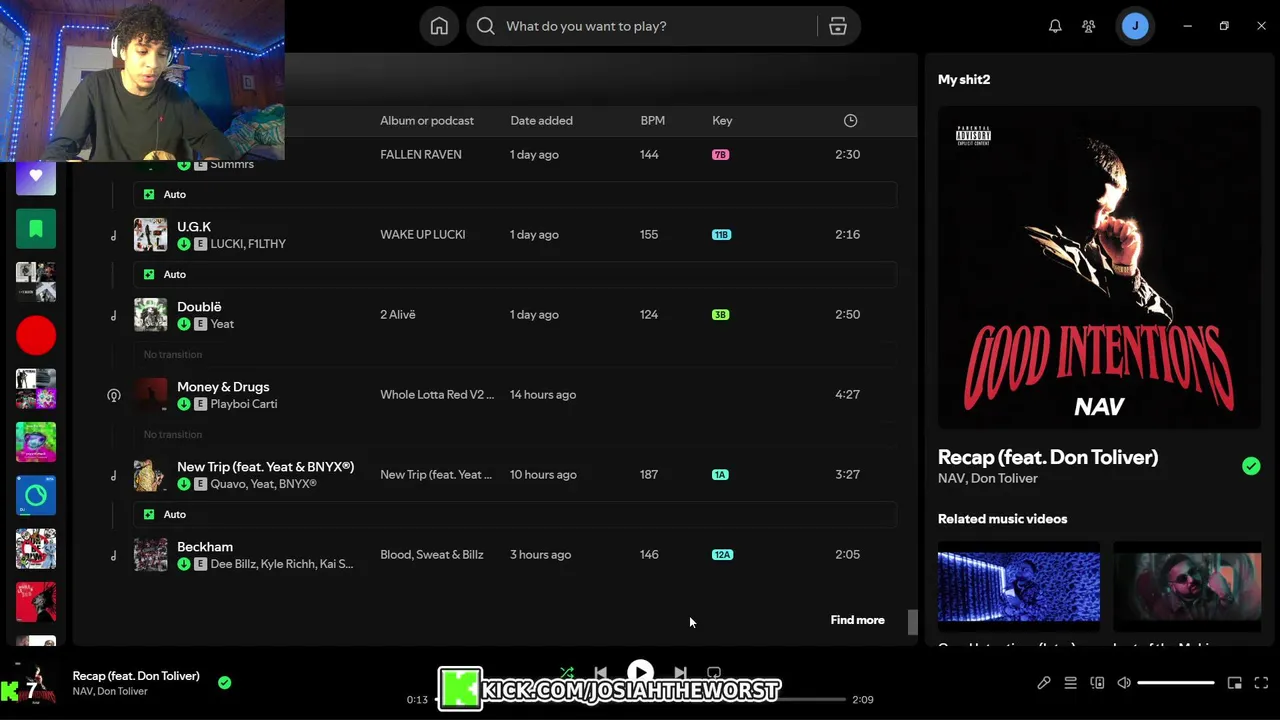Select the 187 BPM value for New Trip
Screen dimensions: 1280x720
click(649, 474)
